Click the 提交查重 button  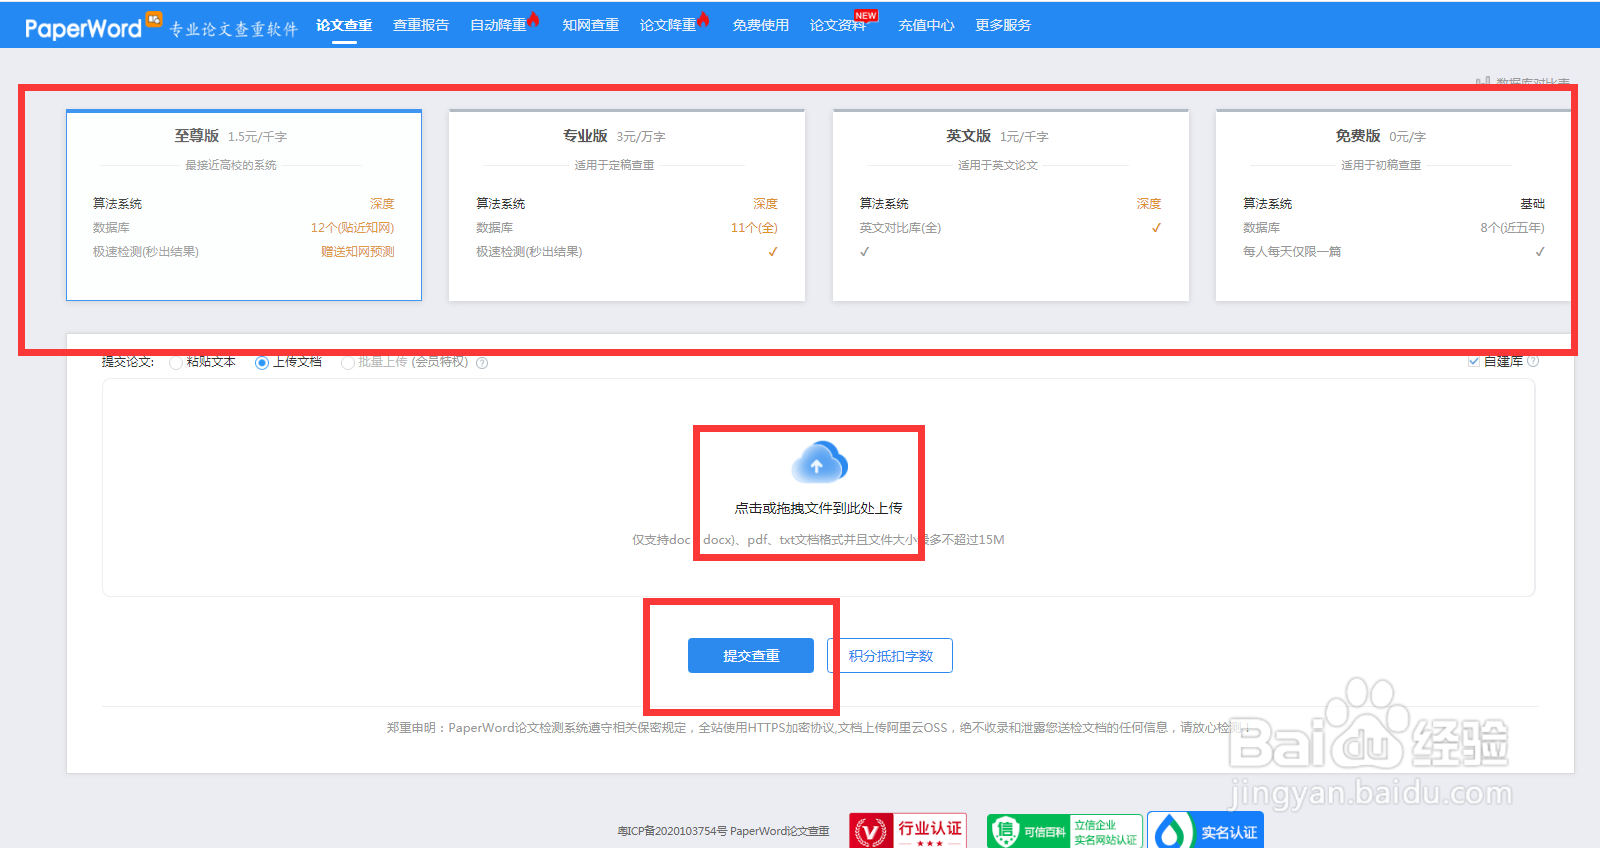751,656
